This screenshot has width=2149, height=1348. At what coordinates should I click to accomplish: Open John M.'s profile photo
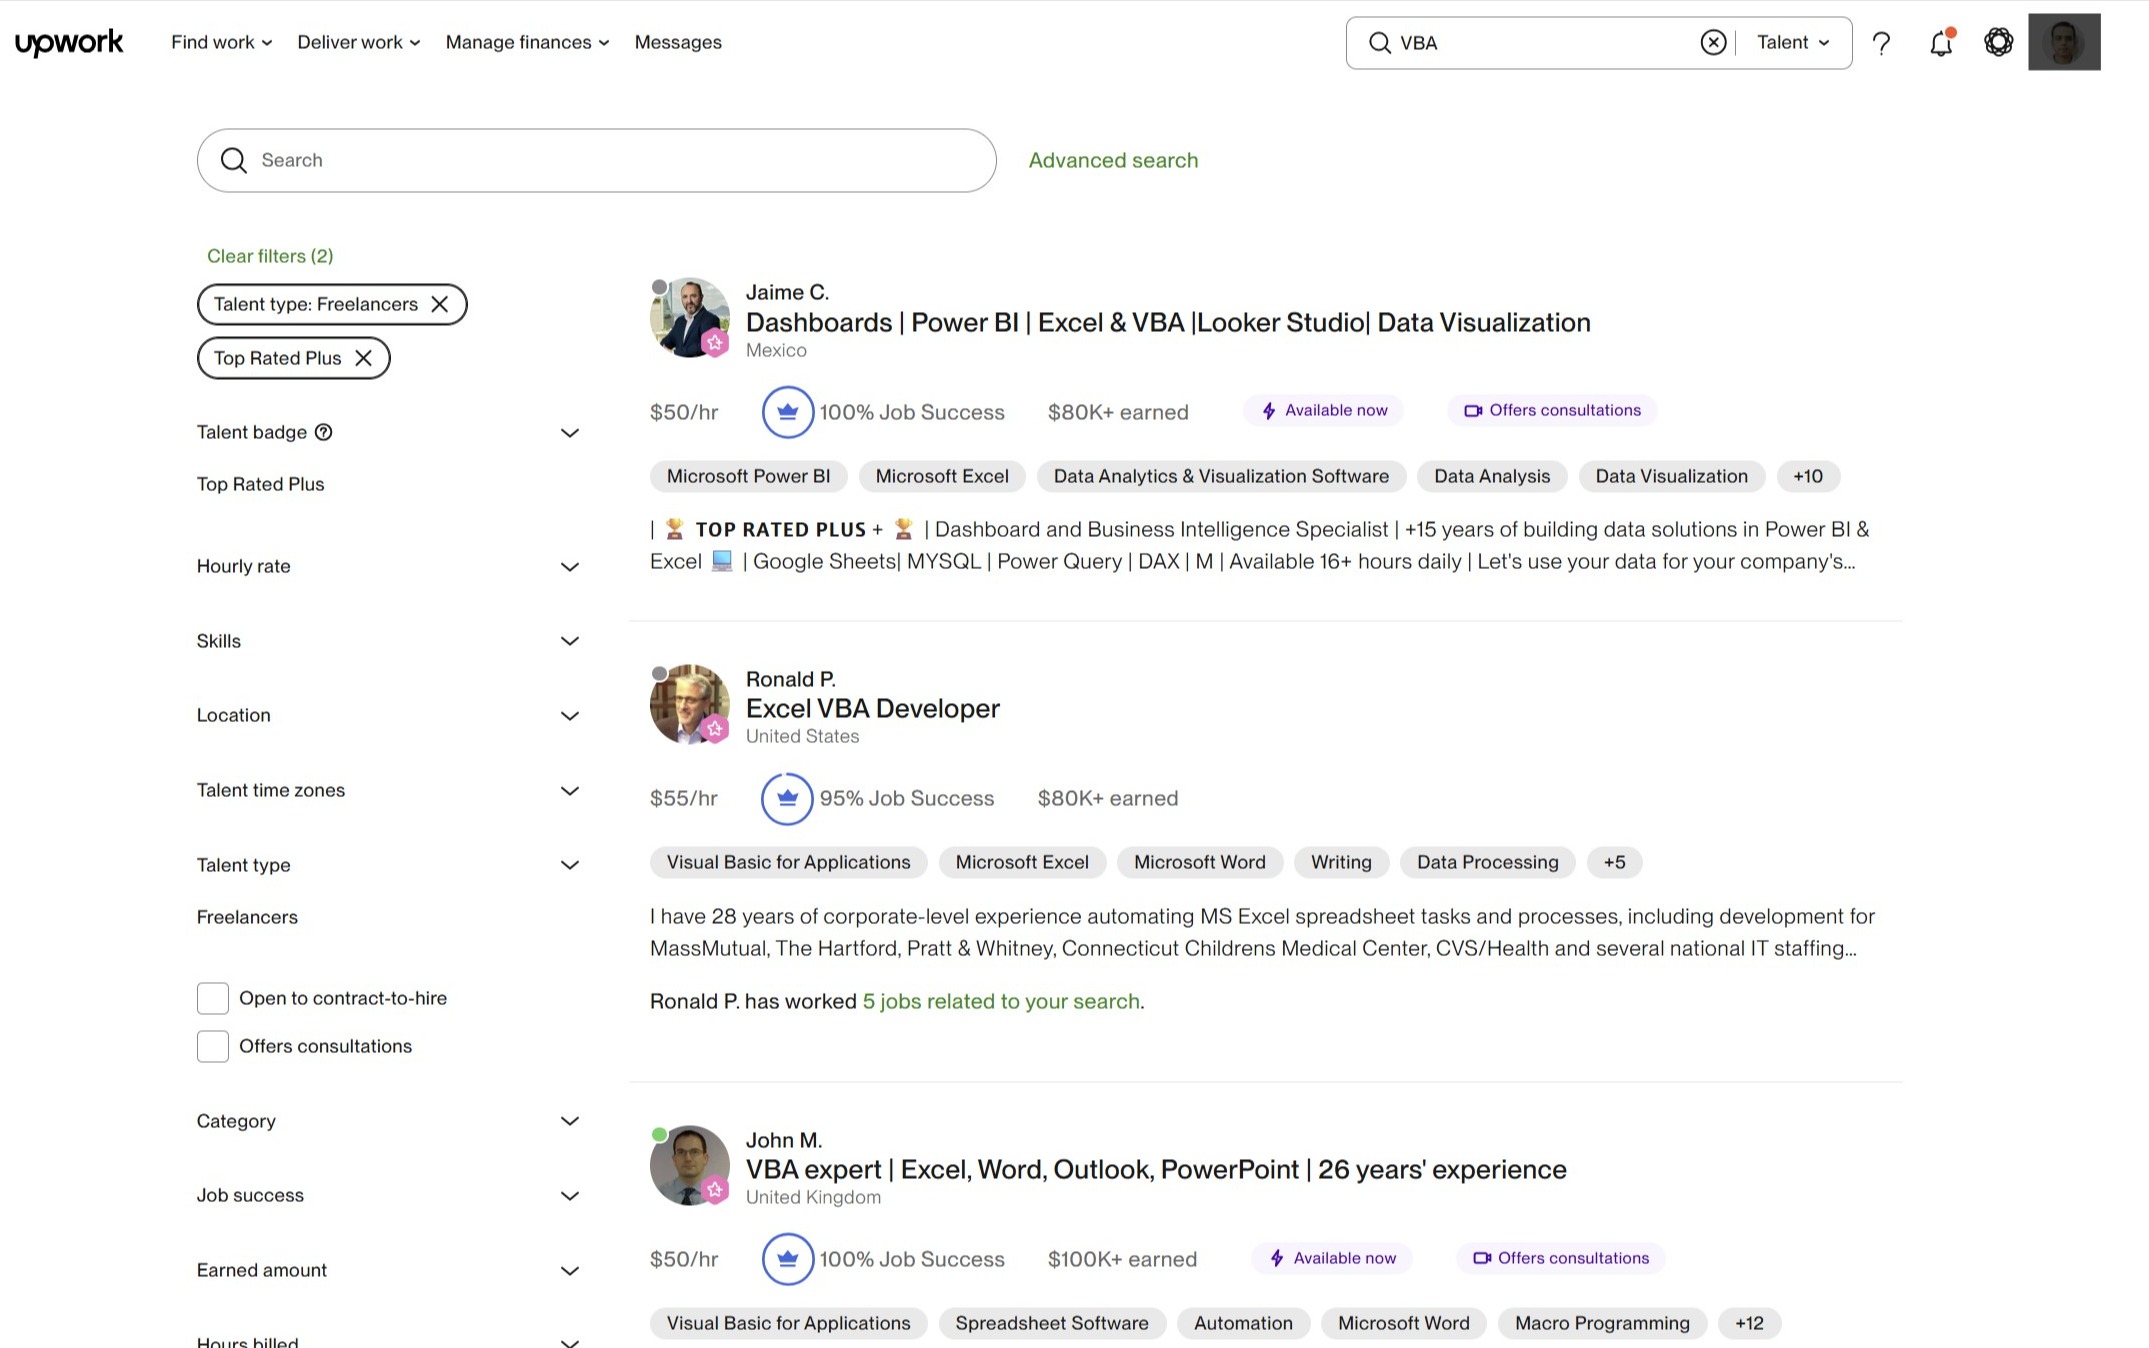(x=690, y=1165)
